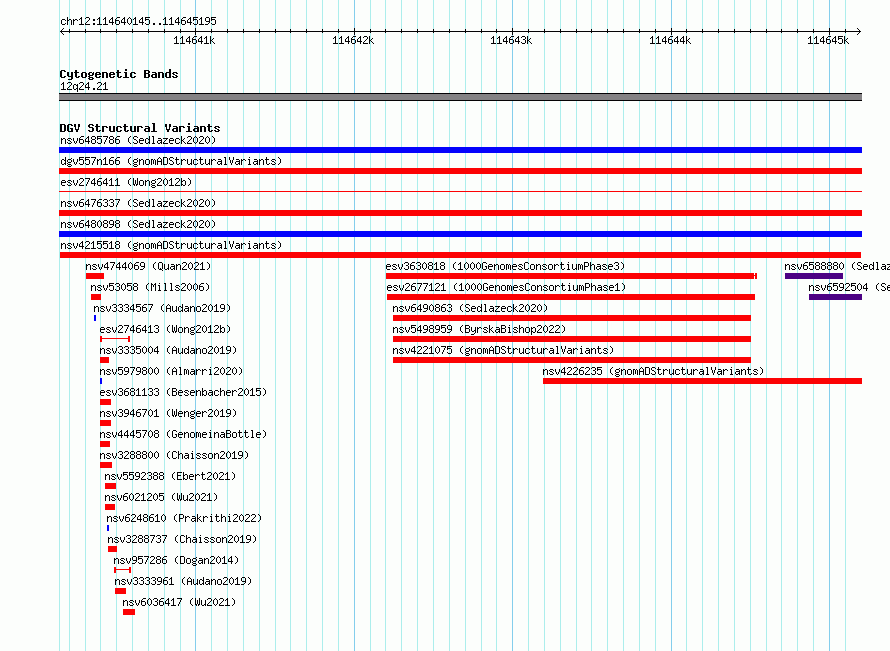This screenshot has width=890, height=651.
Task: Click the 114642k ruler tick label
Action: (353, 40)
